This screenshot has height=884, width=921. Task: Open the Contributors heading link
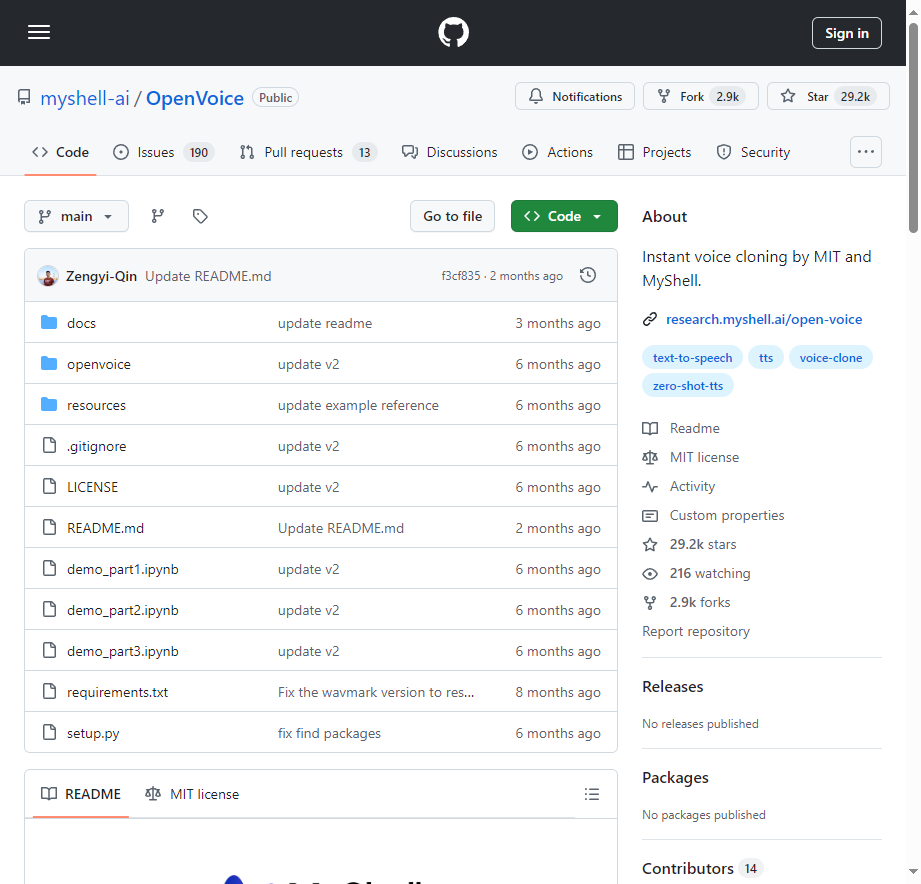coord(701,869)
